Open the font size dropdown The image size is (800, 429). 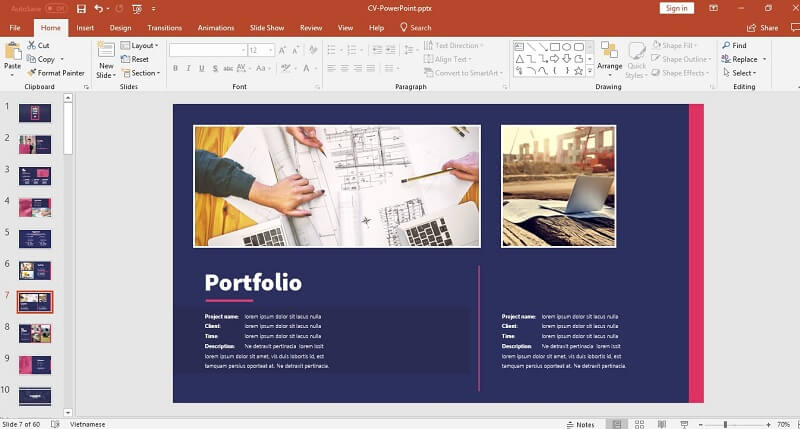click(x=270, y=50)
